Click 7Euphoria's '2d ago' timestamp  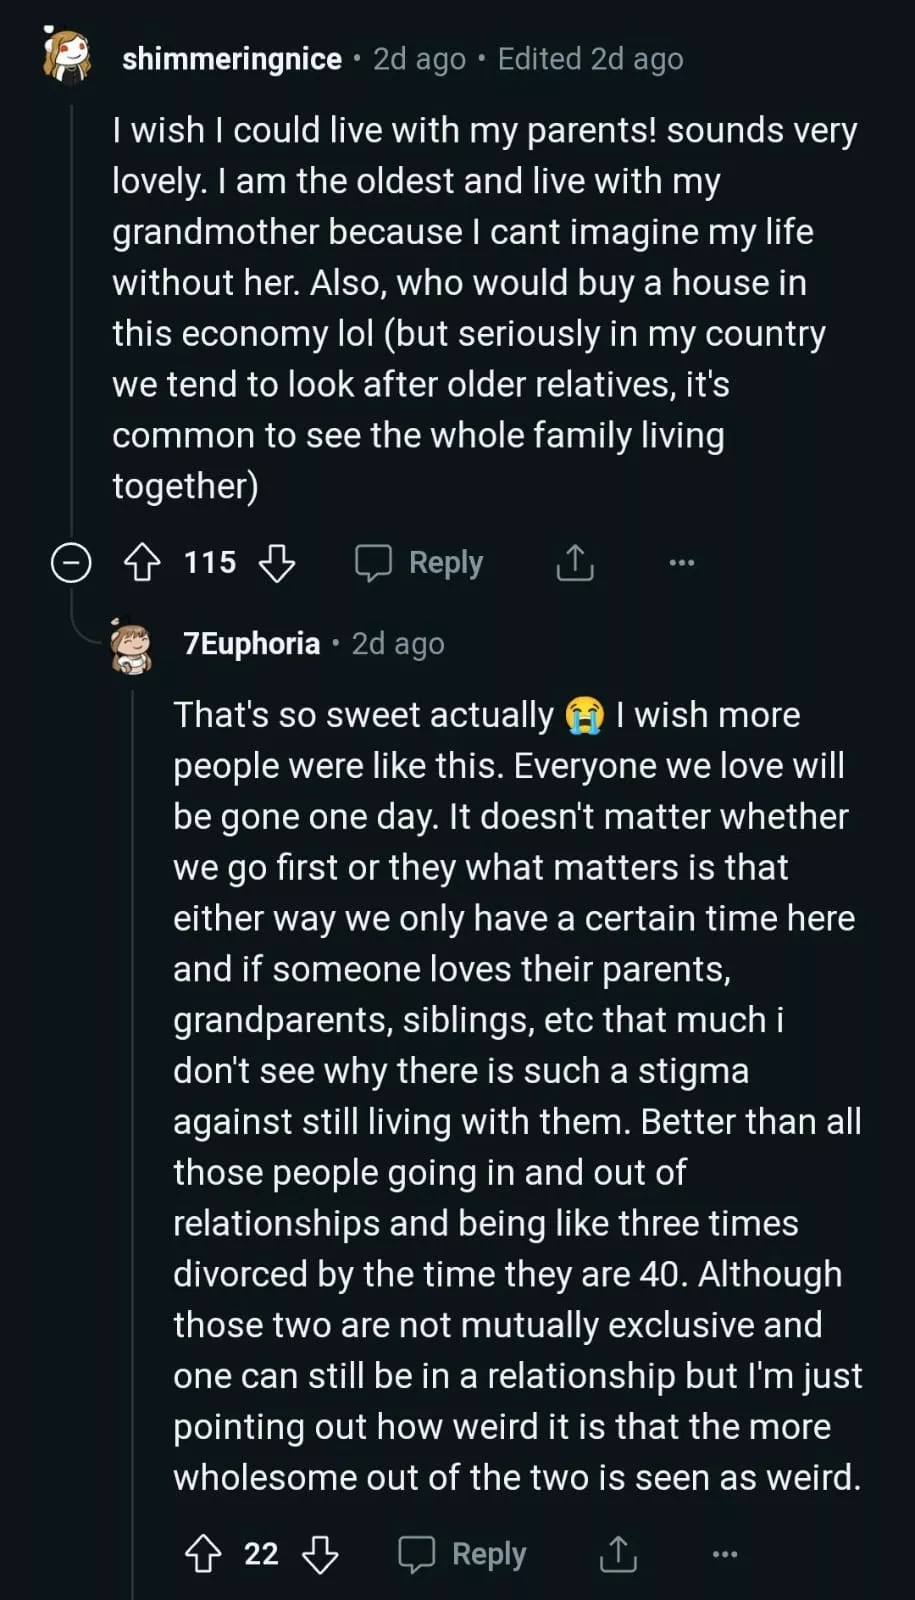[x=398, y=643]
